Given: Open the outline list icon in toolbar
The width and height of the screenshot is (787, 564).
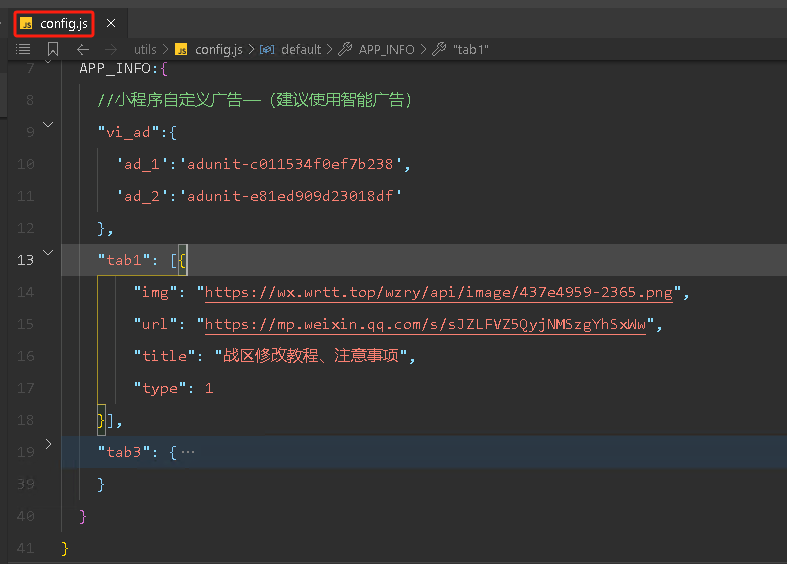Looking at the screenshot, I should pos(23,49).
